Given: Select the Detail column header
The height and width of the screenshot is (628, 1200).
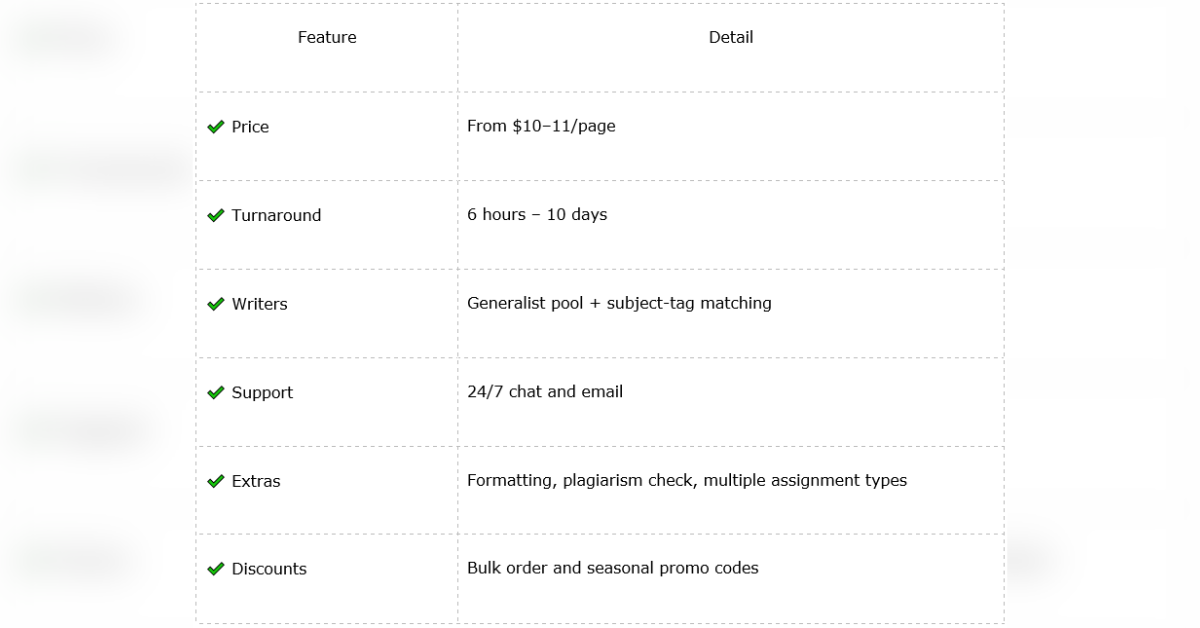Looking at the screenshot, I should coord(731,37).
